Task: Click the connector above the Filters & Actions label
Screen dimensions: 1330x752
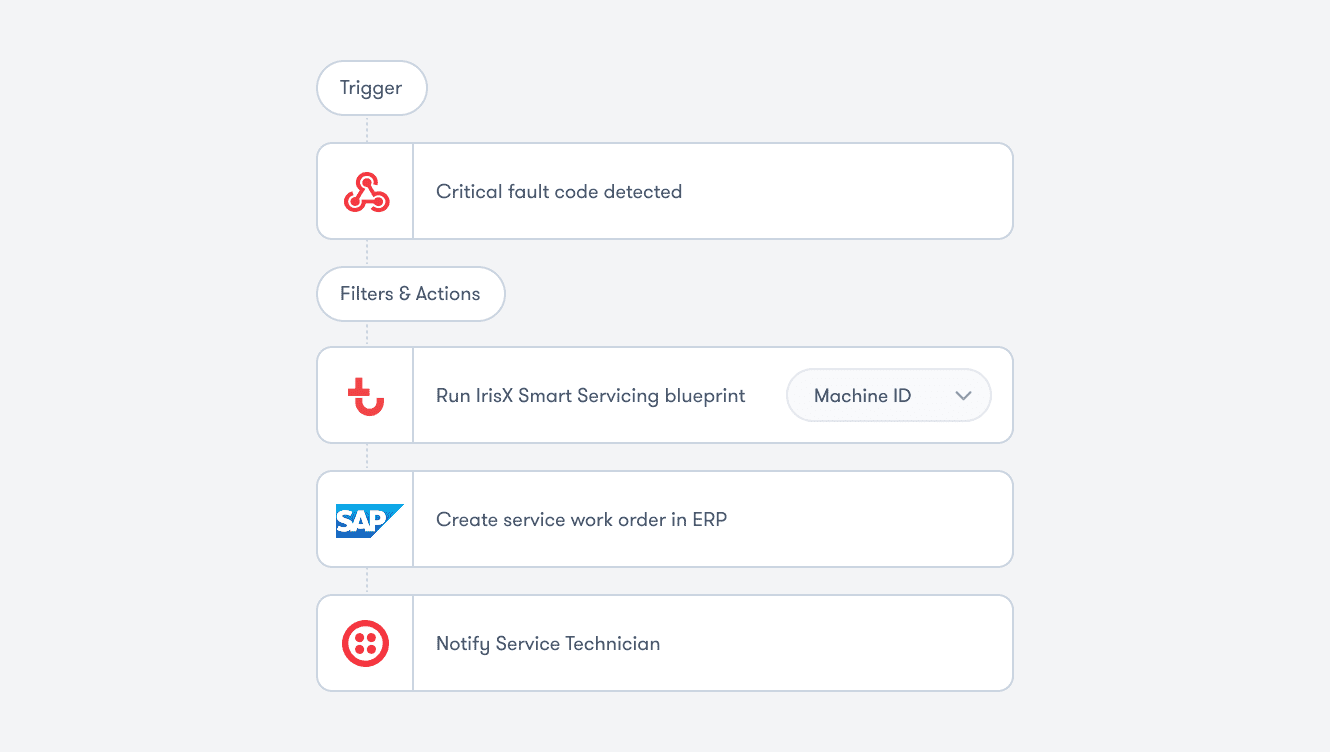Action: click(x=367, y=253)
